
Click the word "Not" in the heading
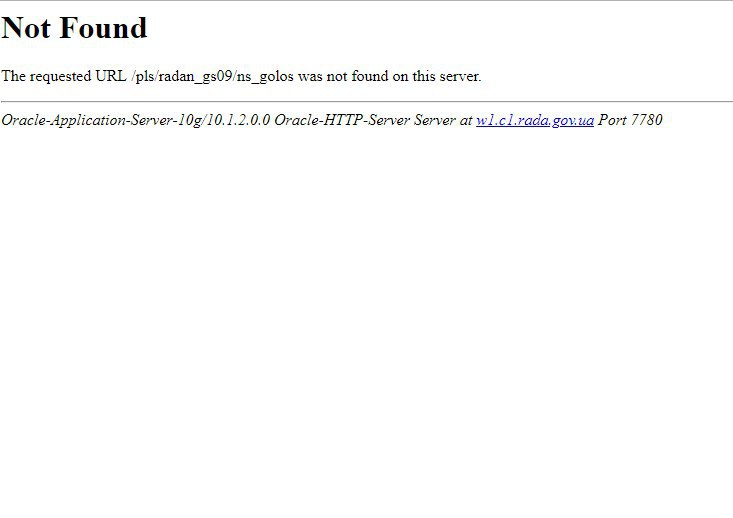pos(26,28)
